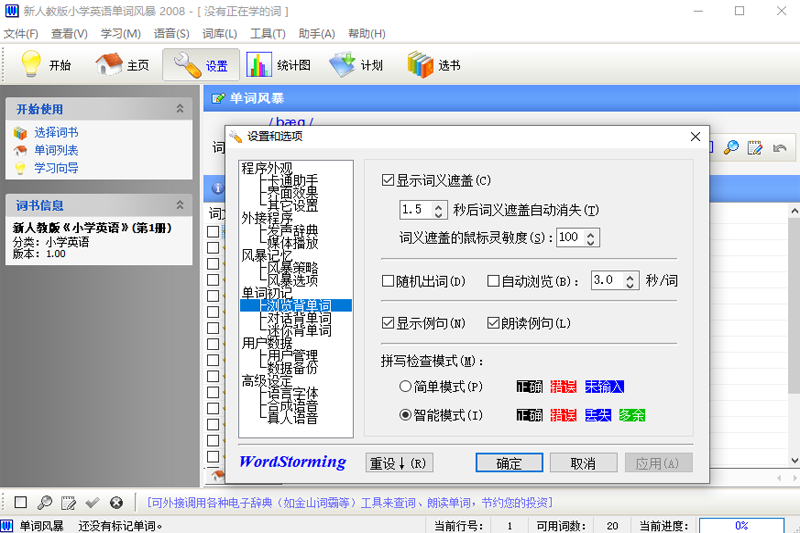800x533 pixels.
Task: Select 智能模式 radio button
Action: click(x=405, y=415)
